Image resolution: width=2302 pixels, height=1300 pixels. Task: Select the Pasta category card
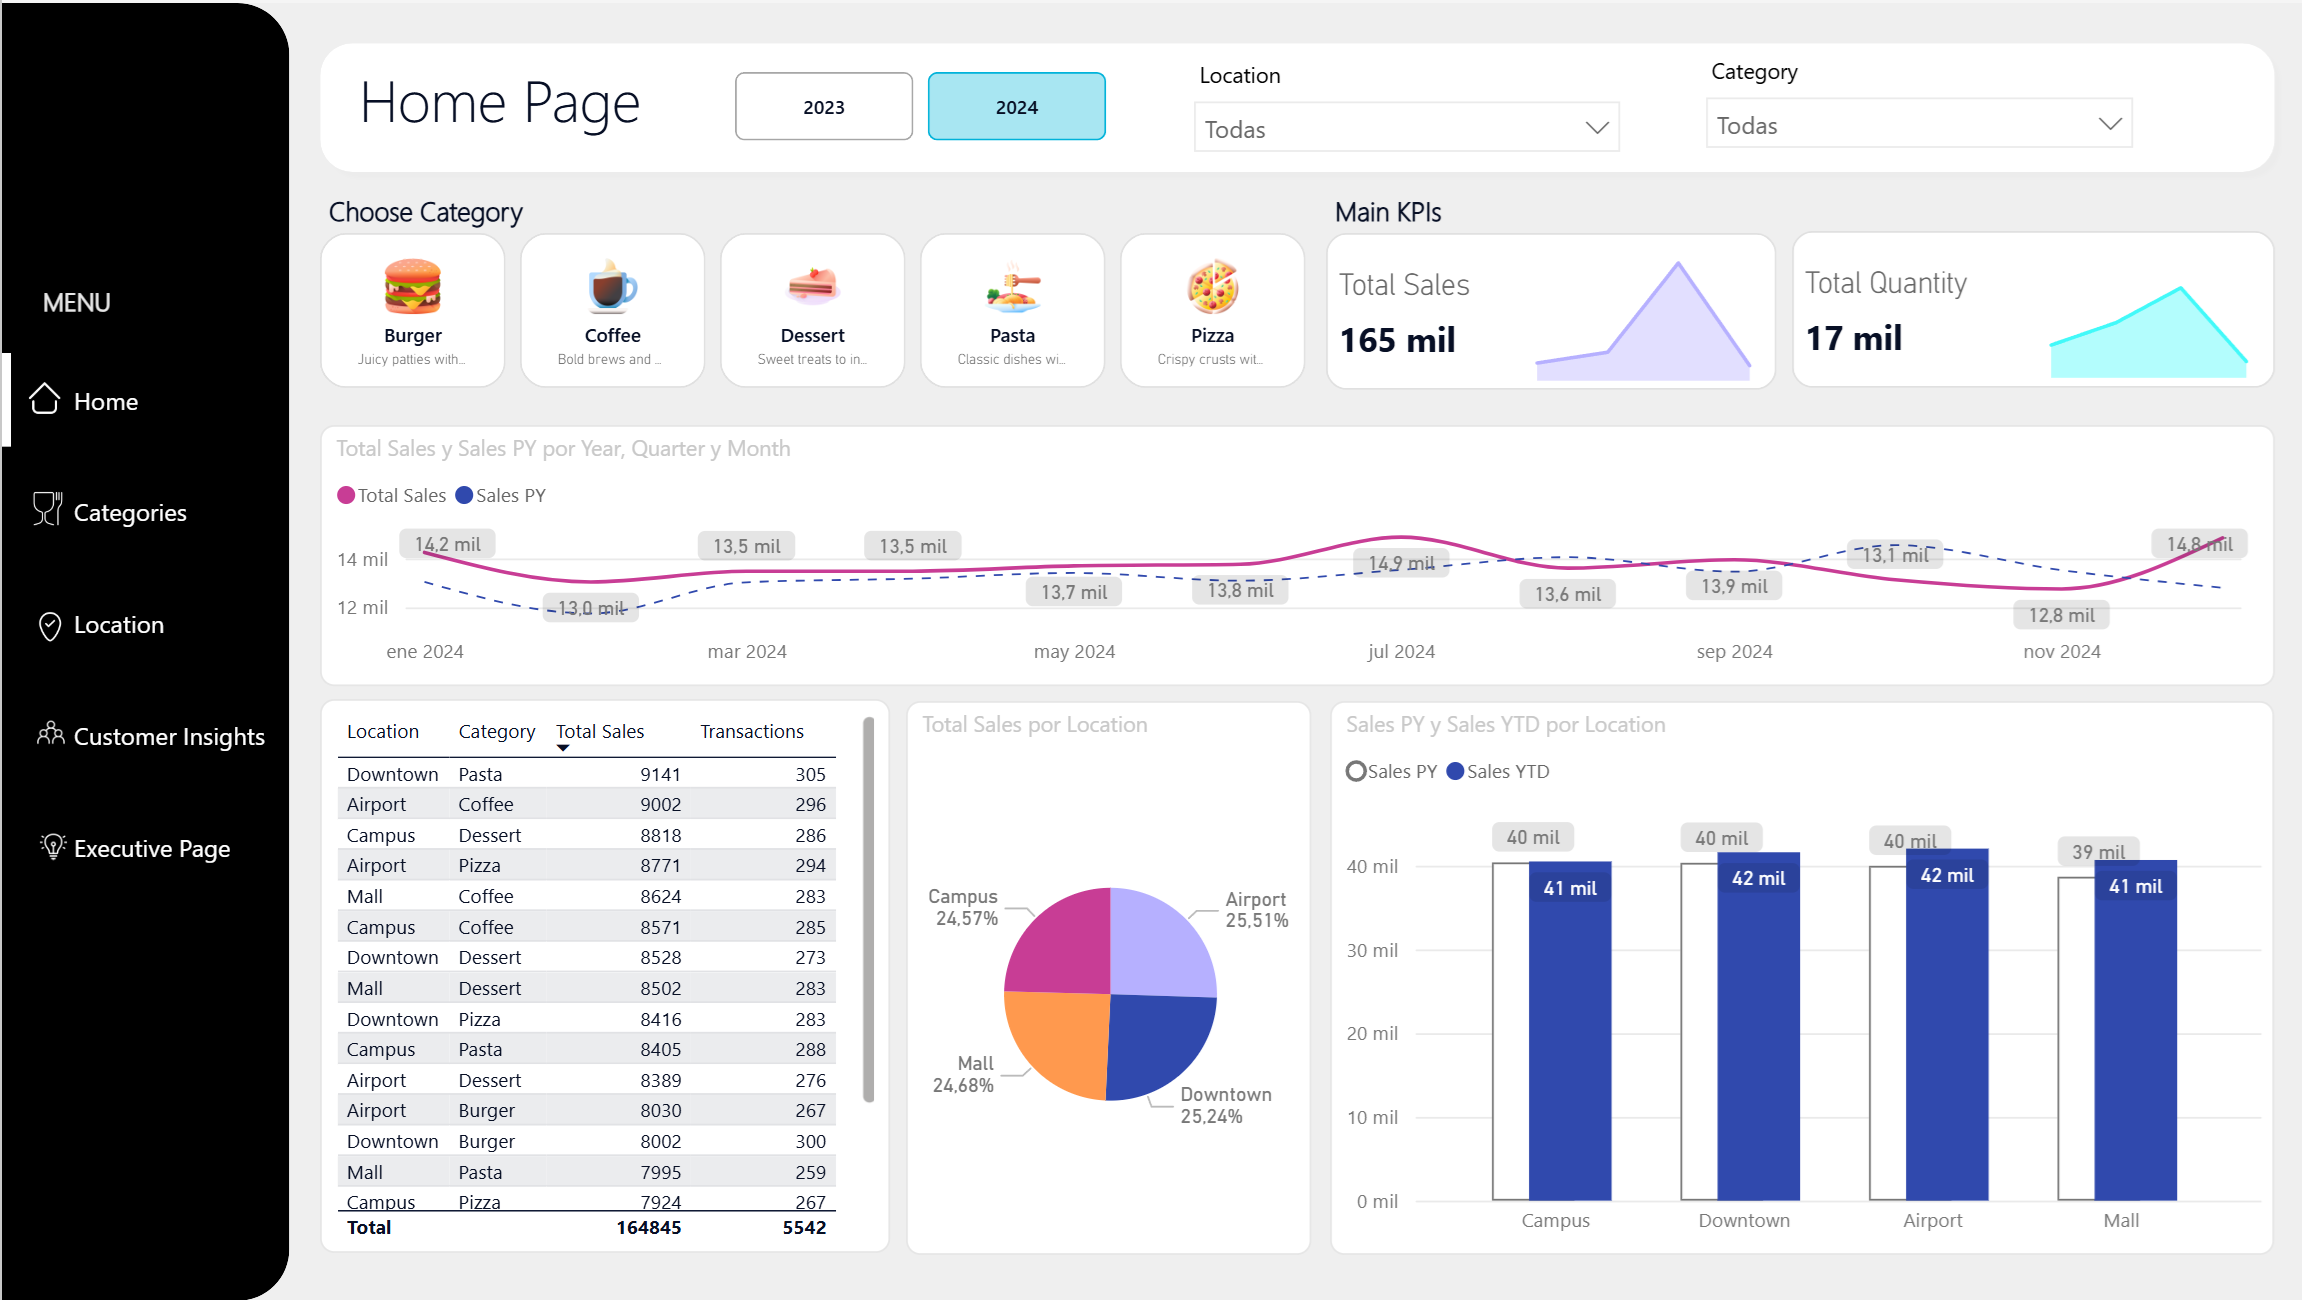(x=1012, y=310)
